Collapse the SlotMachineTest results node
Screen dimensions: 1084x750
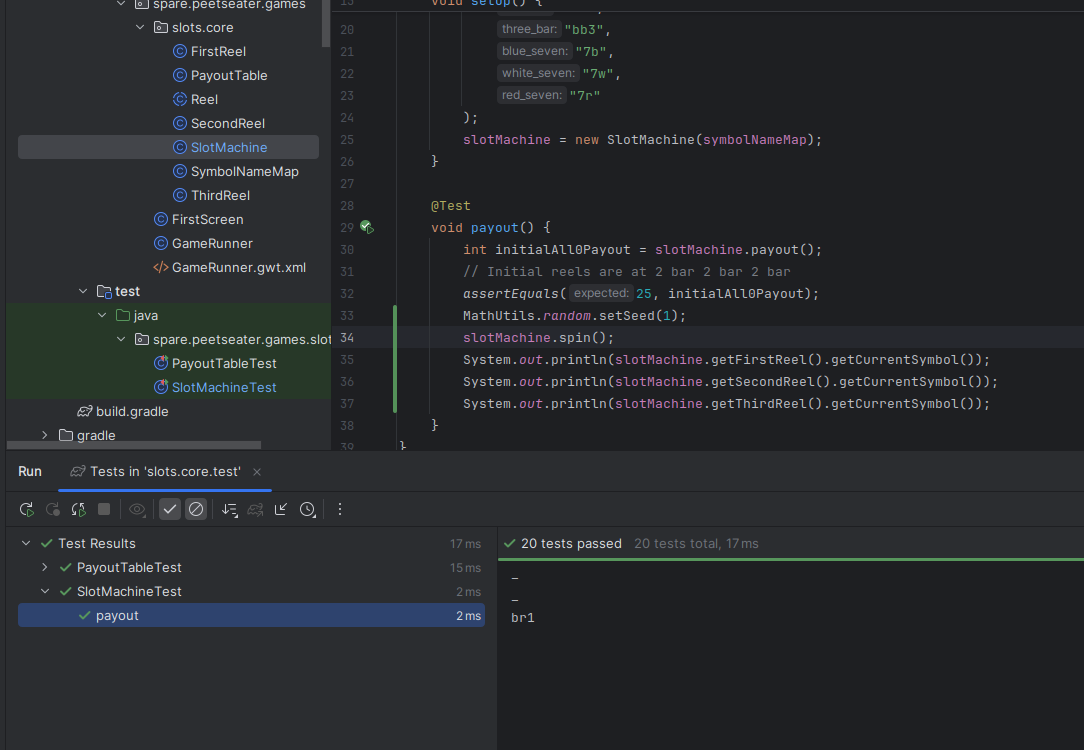(45, 592)
